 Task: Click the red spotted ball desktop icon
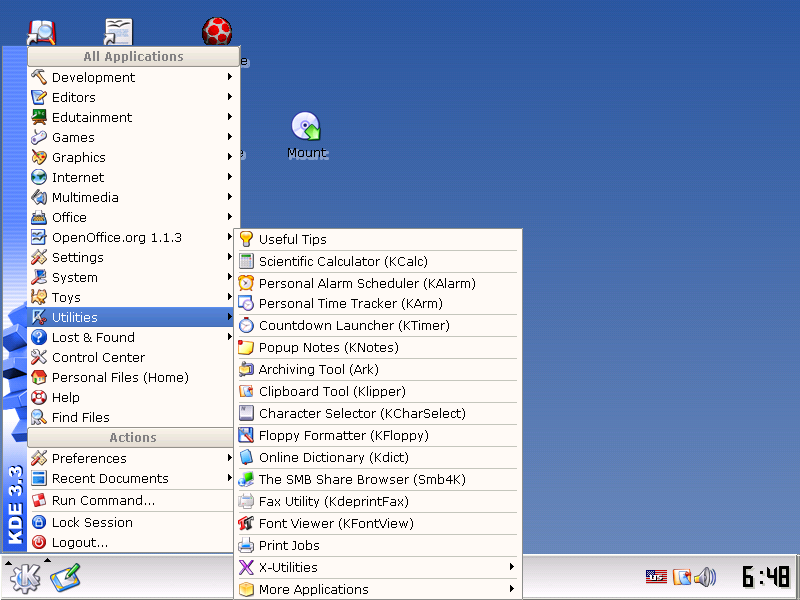[x=217, y=31]
